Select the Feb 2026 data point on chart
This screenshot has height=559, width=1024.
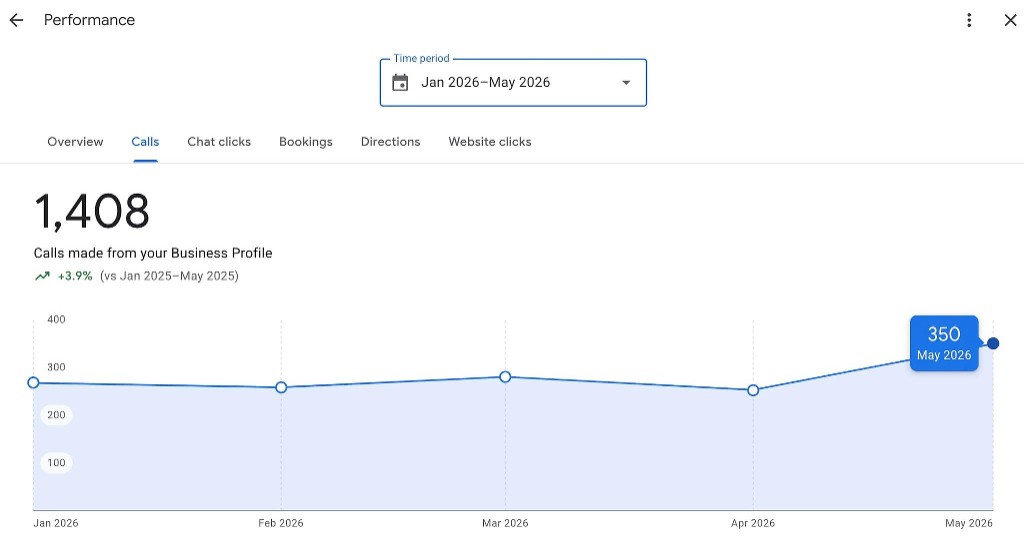click(281, 387)
